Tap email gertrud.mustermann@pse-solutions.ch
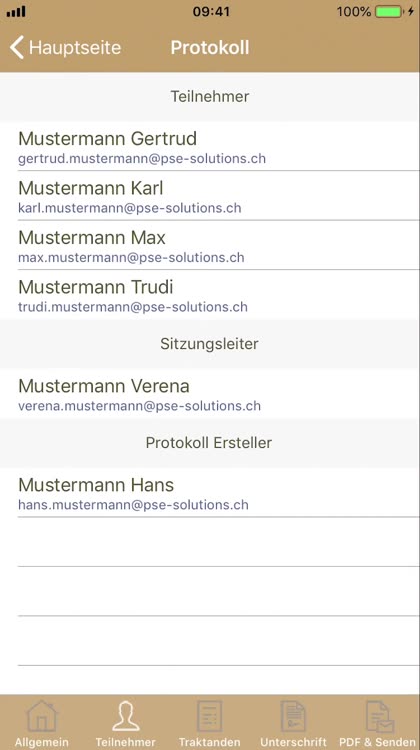The image size is (420, 750). (x=142, y=158)
